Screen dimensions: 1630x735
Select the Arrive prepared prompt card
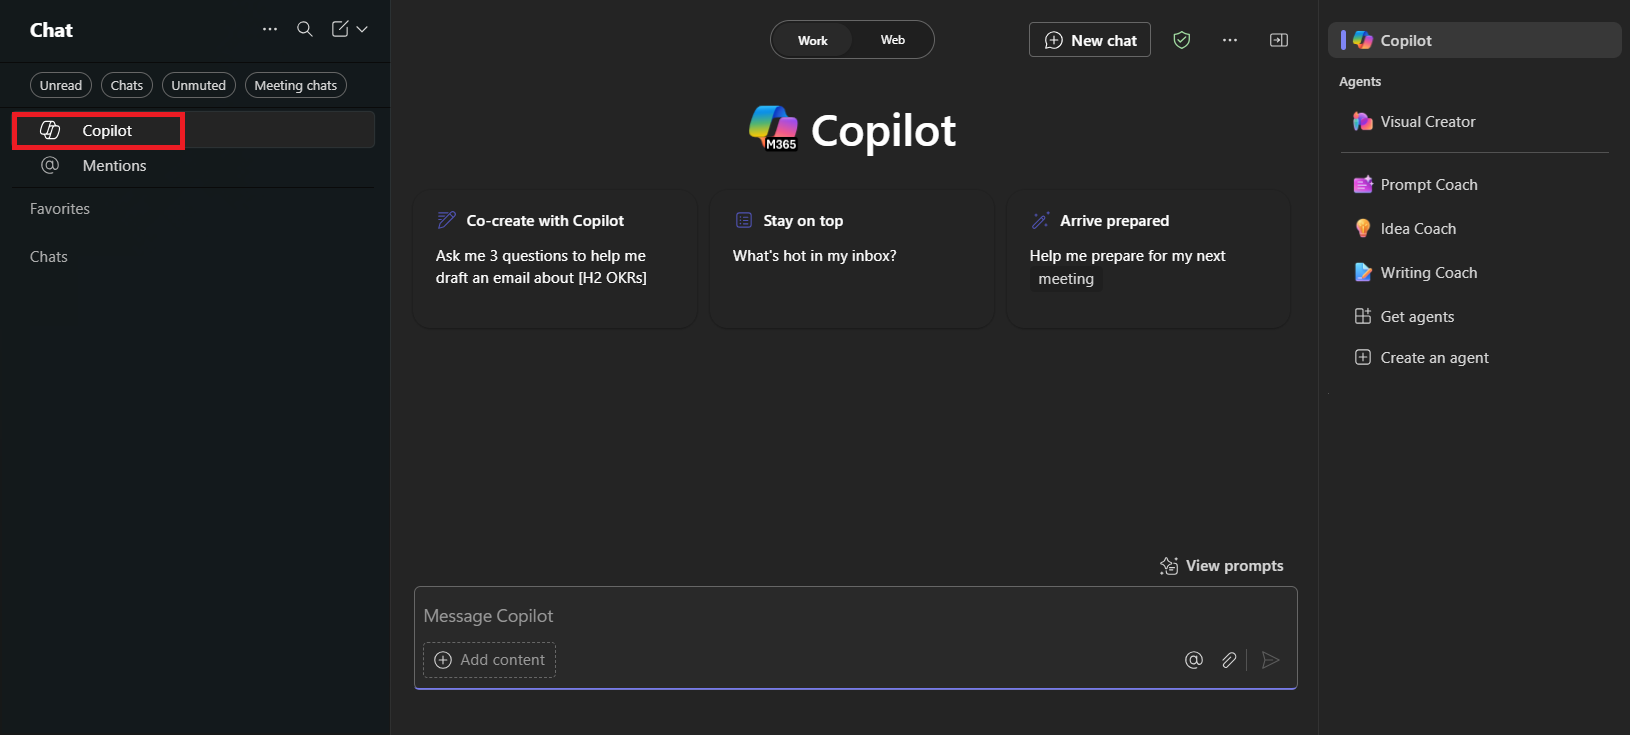(x=1149, y=260)
